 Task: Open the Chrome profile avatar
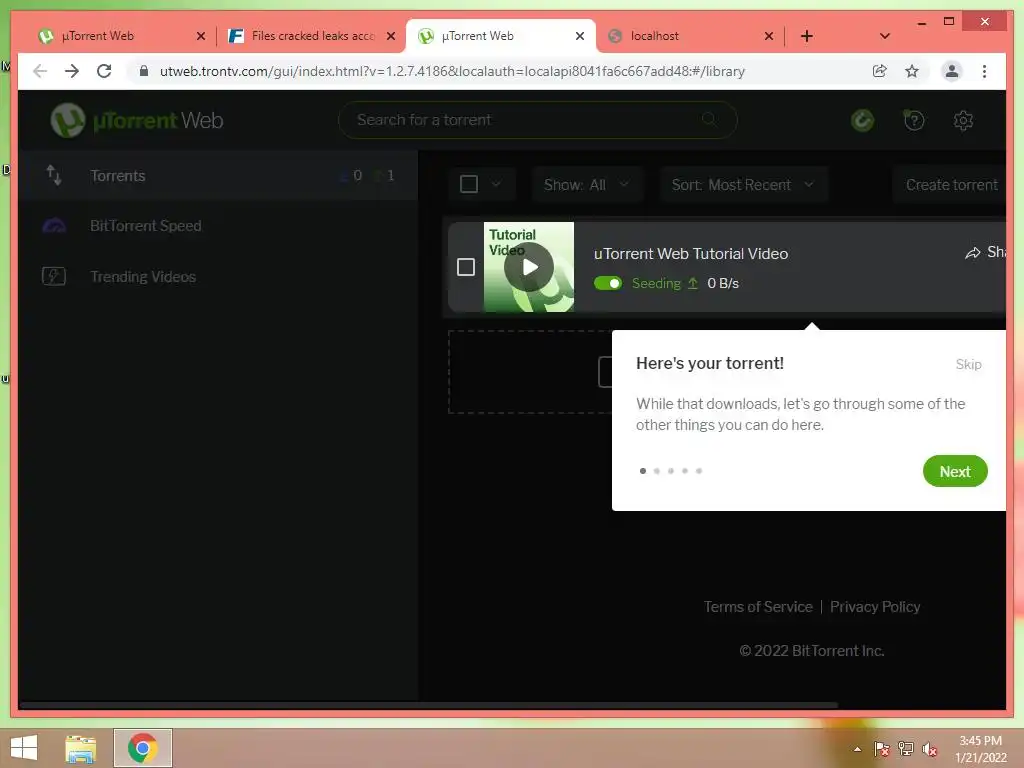[x=952, y=71]
